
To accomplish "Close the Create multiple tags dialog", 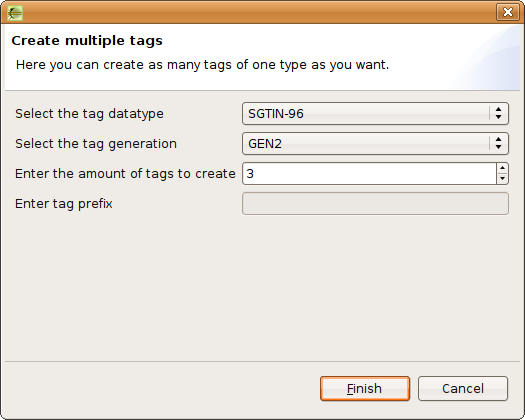I will [508, 12].
